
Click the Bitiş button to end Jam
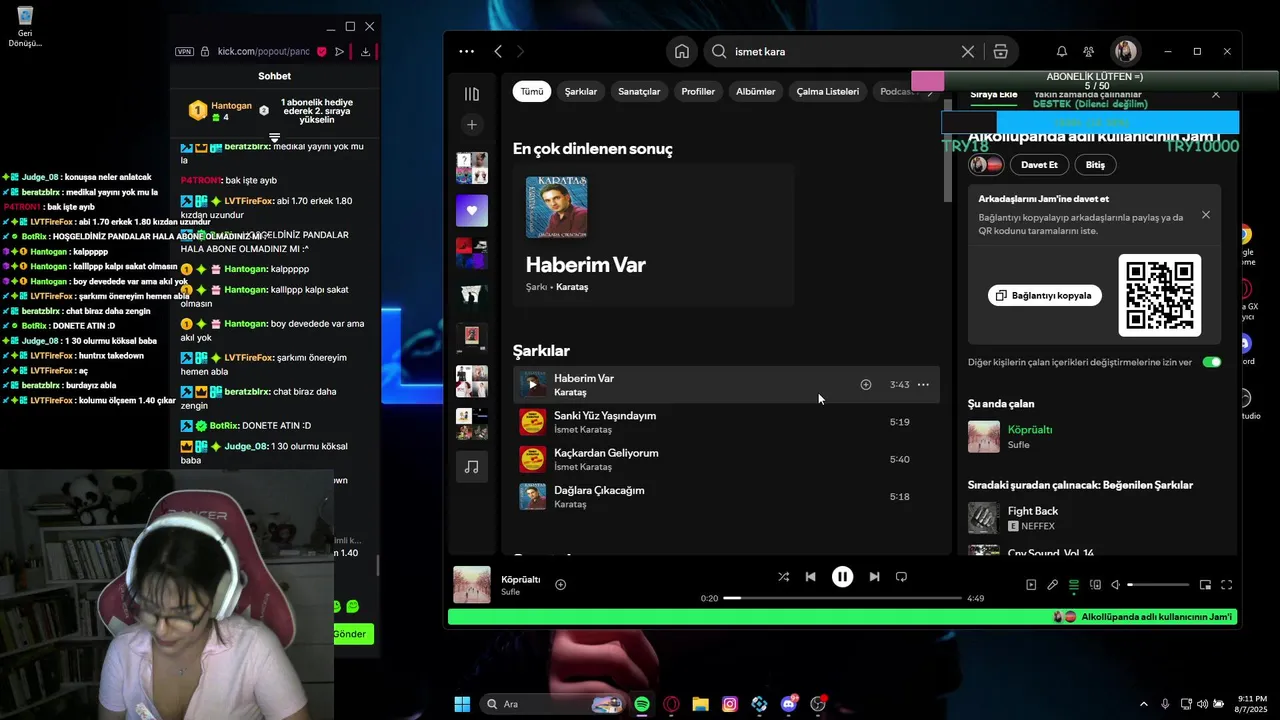click(1095, 165)
